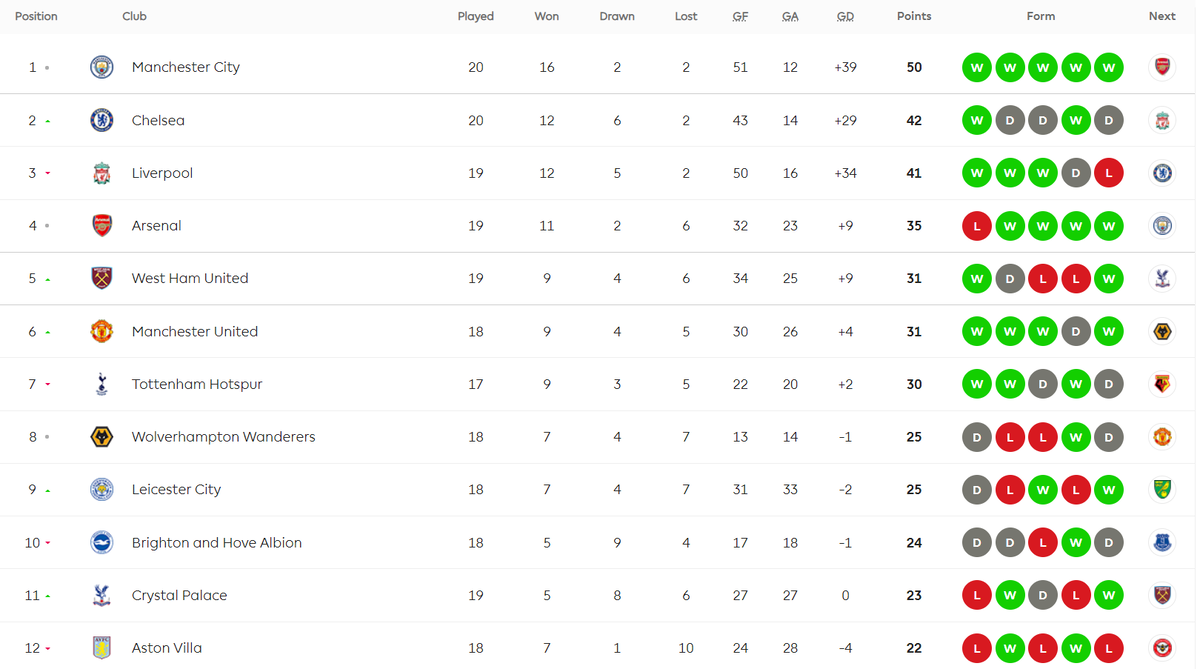Open Brighton and Hove Albion club page
The width and height of the screenshot is (1200, 669).
pyautogui.click(x=217, y=542)
